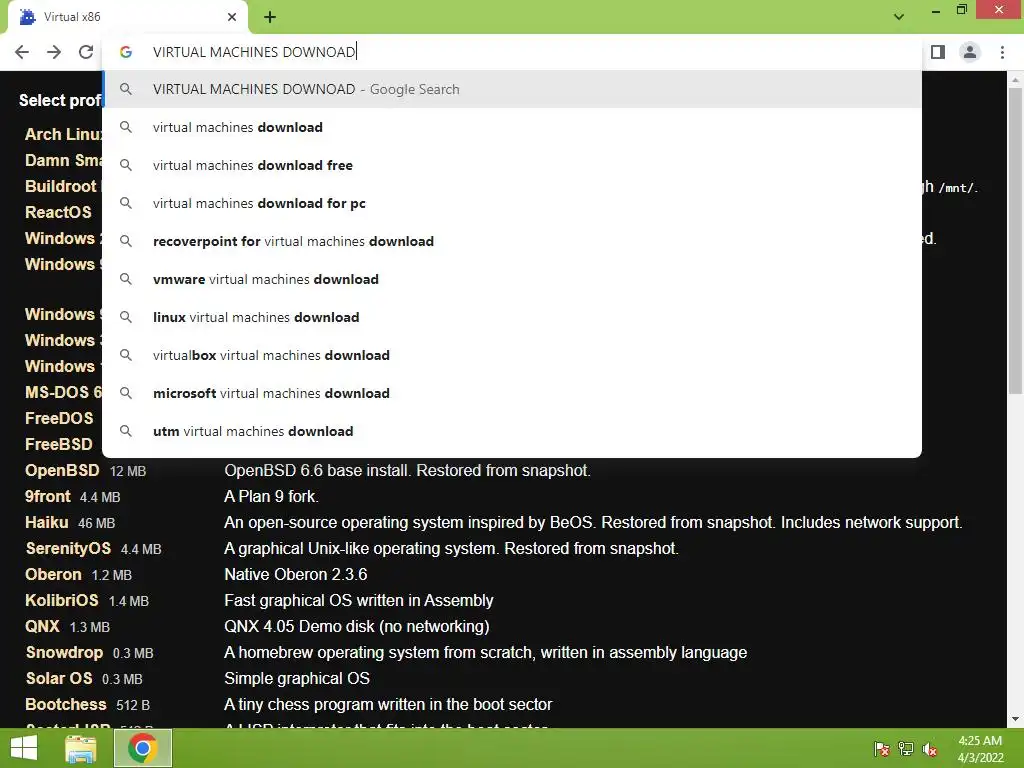Select the Virtual x86 tab
The height and width of the screenshot is (768, 1024).
[127, 17]
